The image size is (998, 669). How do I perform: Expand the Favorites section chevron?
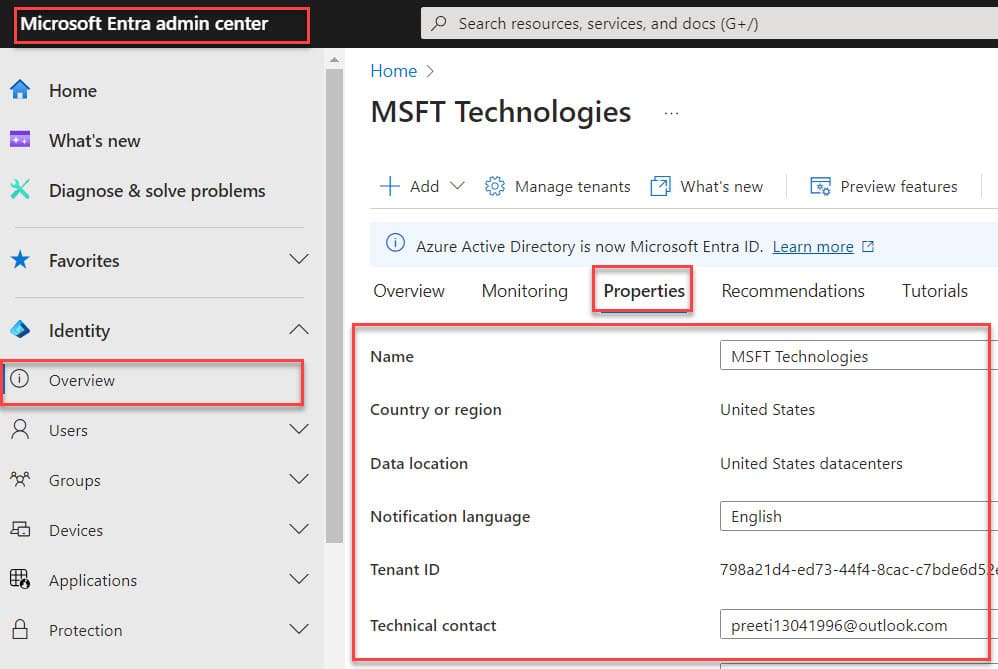pyautogui.click(x=299, y=259)
